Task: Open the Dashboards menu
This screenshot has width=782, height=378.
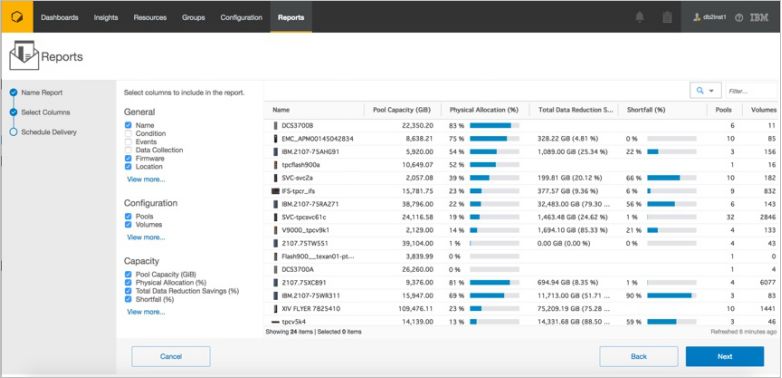Action: coord(59,17)
